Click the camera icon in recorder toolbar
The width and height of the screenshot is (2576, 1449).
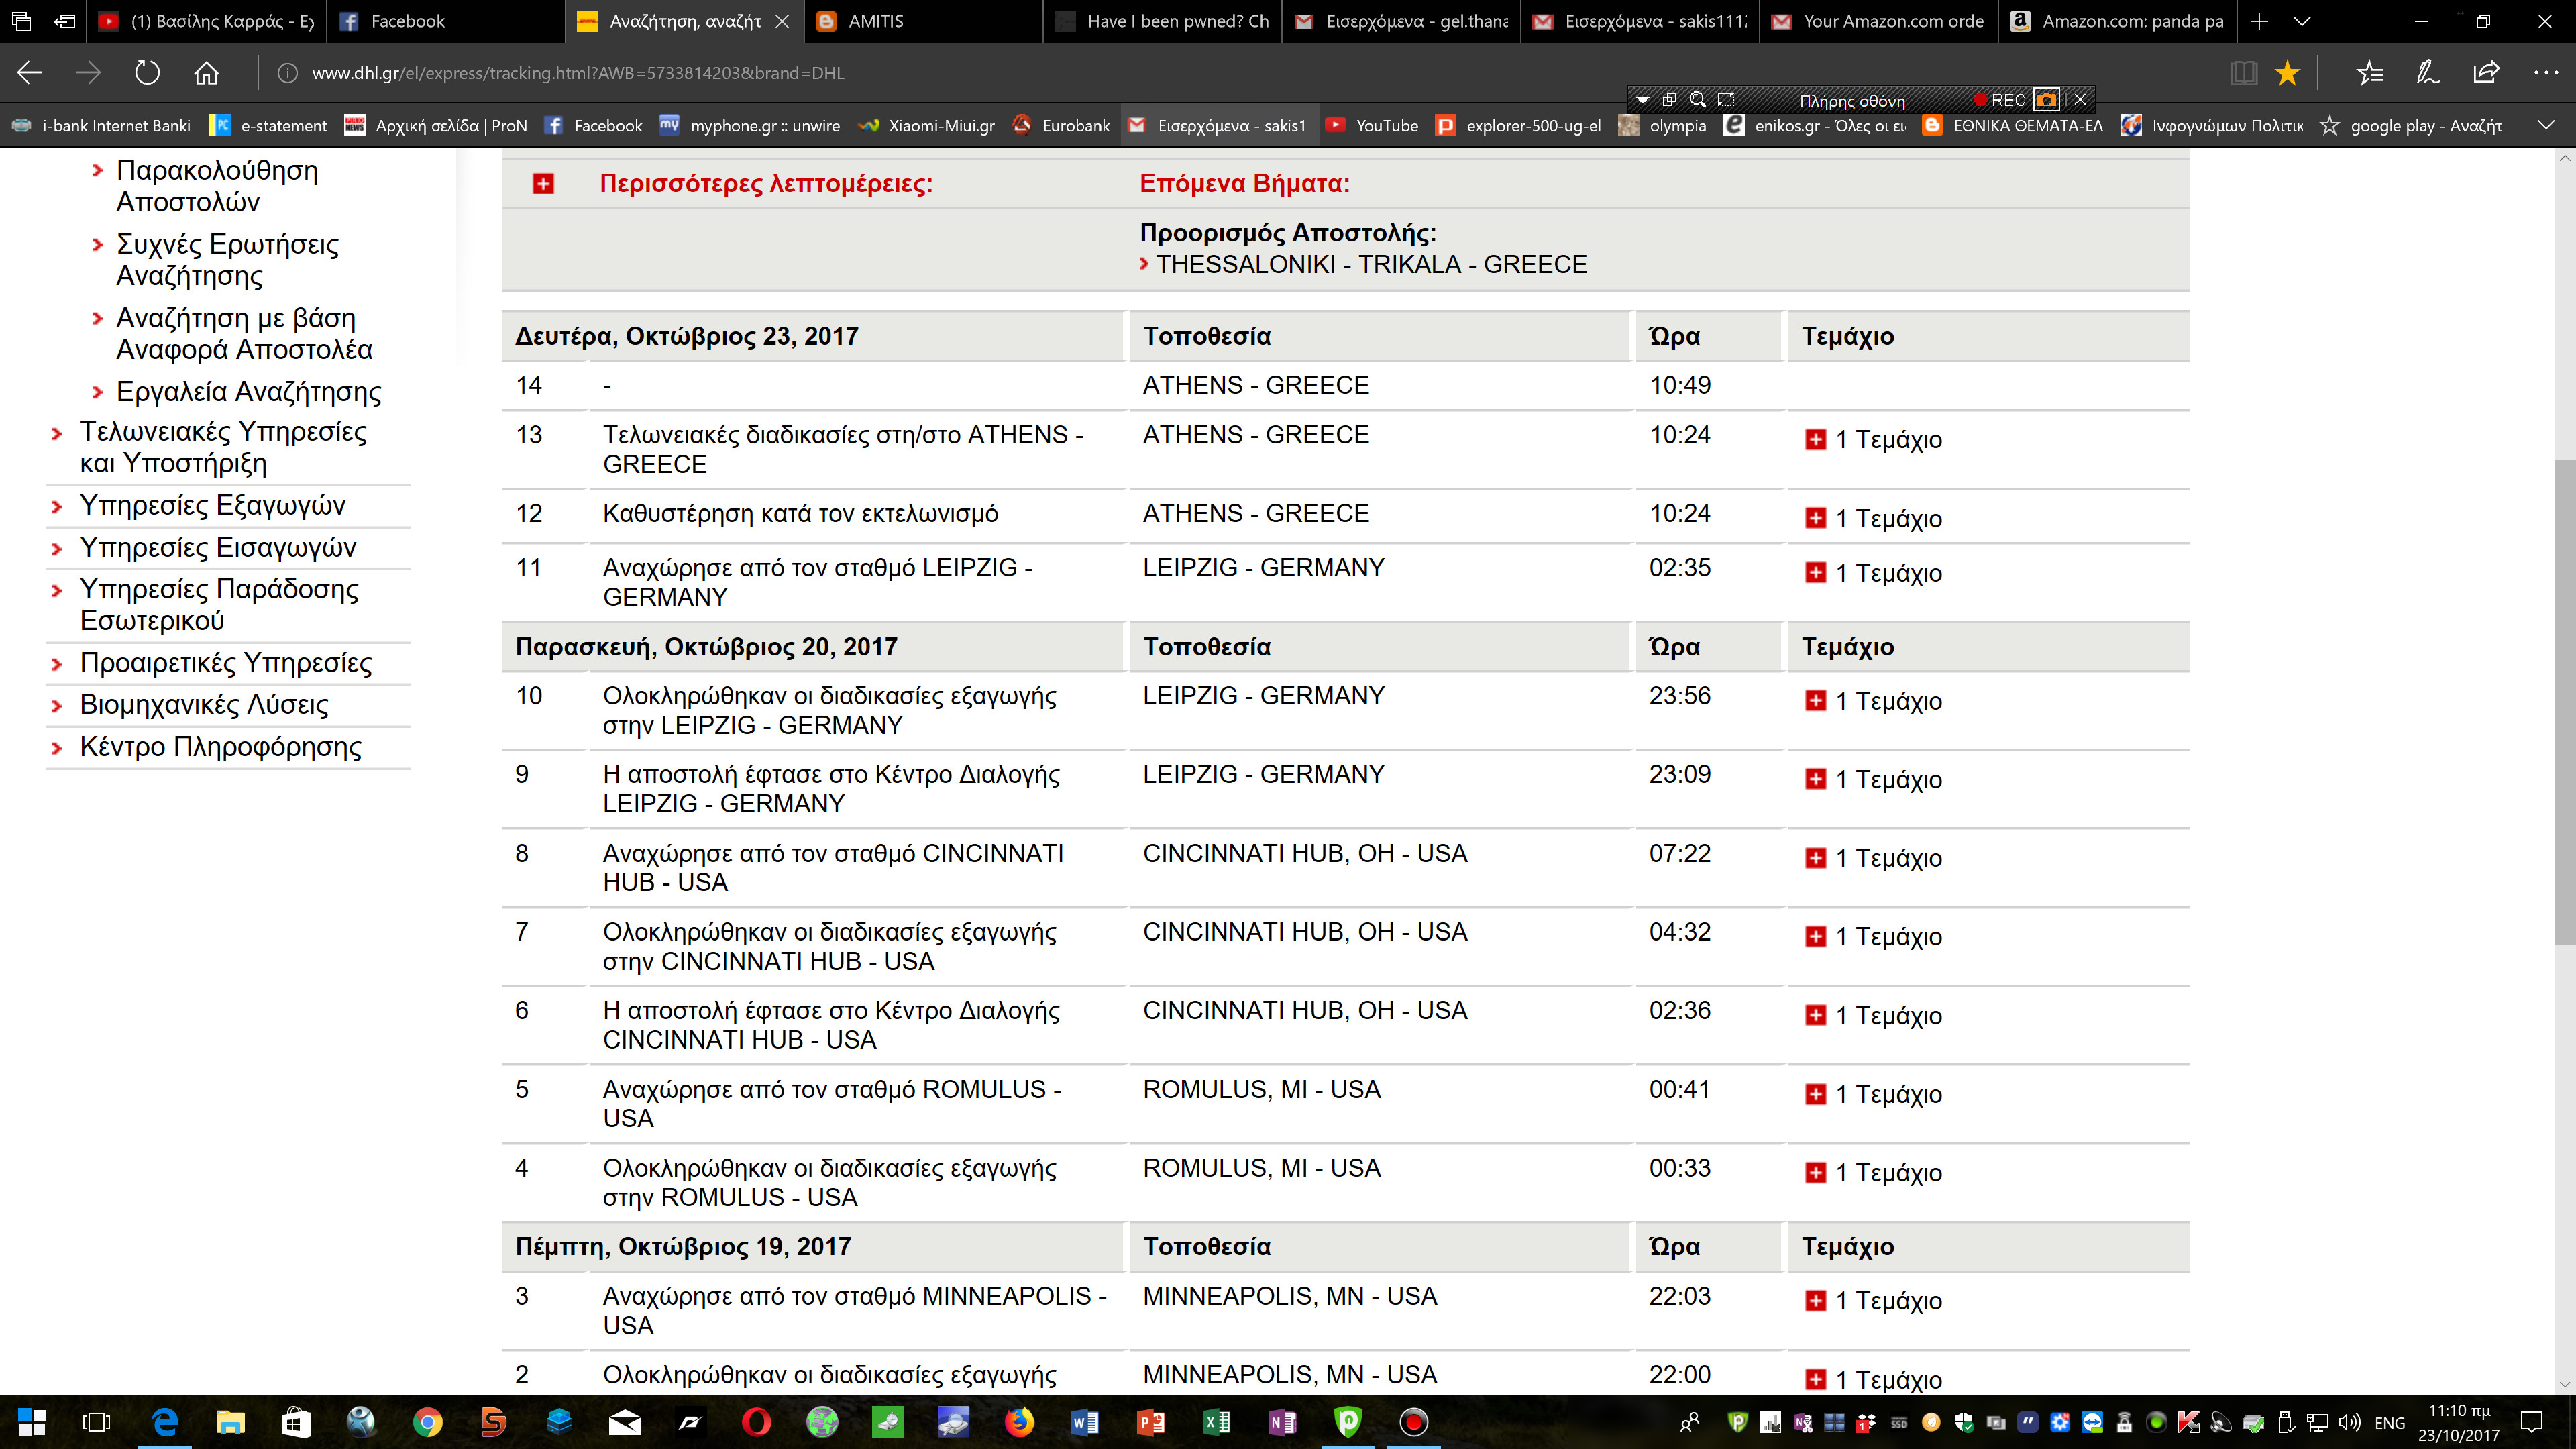(2046, 99)
